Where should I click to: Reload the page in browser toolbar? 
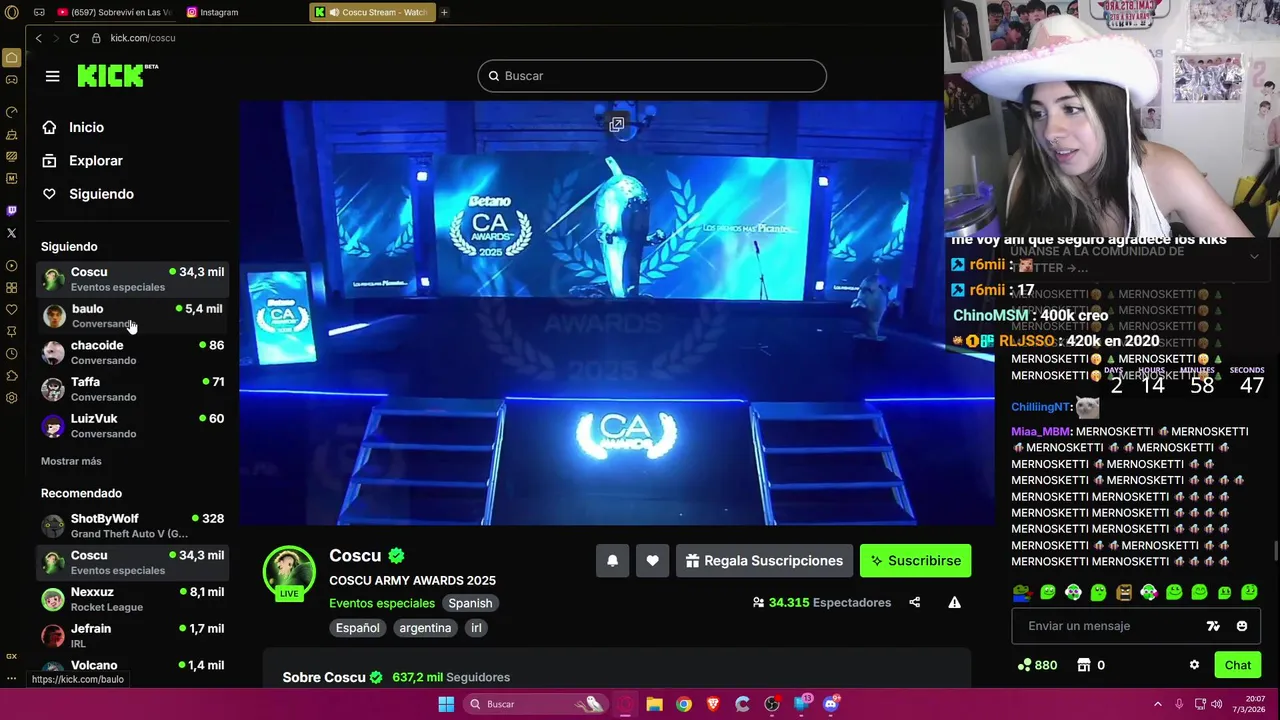(x=74, y=38)
